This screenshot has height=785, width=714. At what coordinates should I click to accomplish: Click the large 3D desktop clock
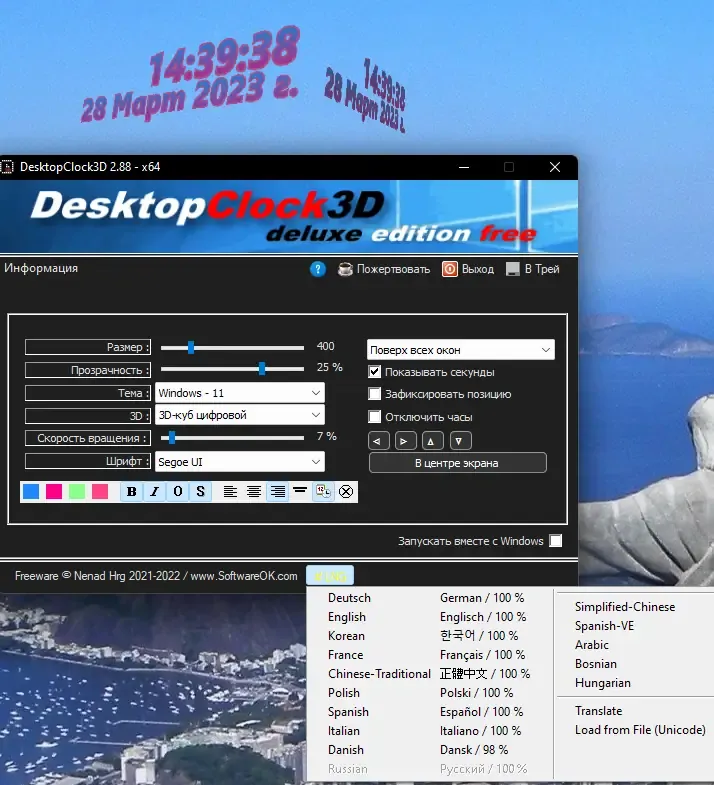(190, 74)
